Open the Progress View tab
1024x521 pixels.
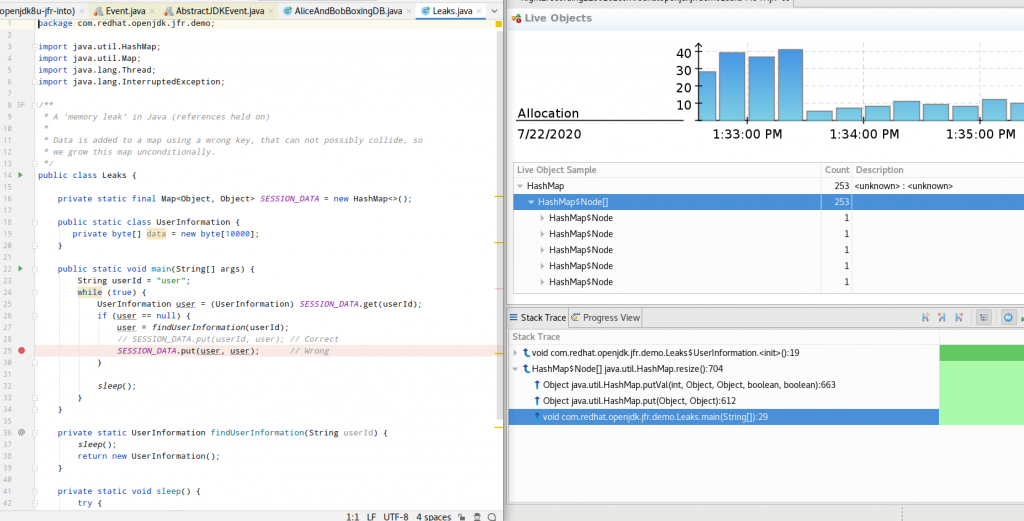606,317
